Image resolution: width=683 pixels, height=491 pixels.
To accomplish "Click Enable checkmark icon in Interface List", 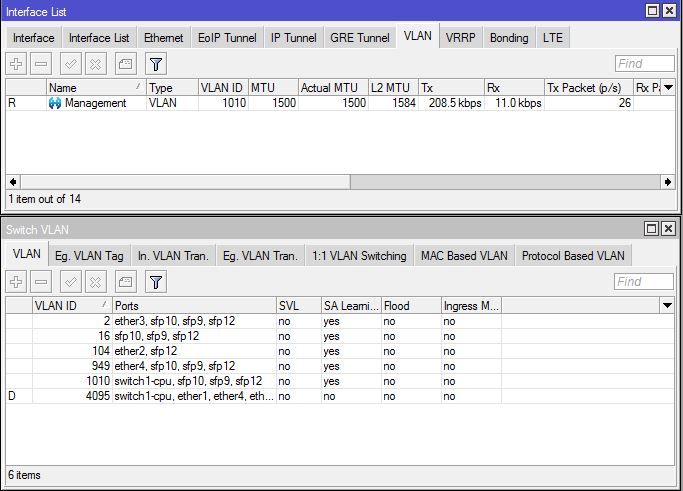I will tap(70, 64).
